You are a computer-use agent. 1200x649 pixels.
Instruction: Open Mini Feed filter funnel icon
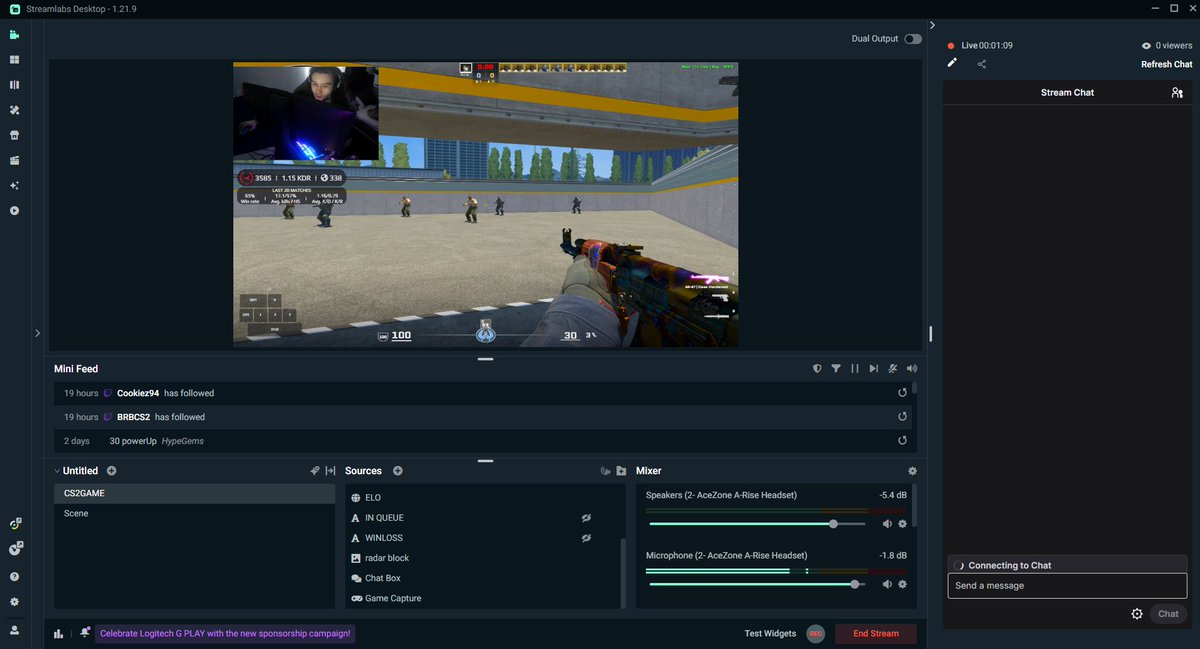click(x=836, y=369)
